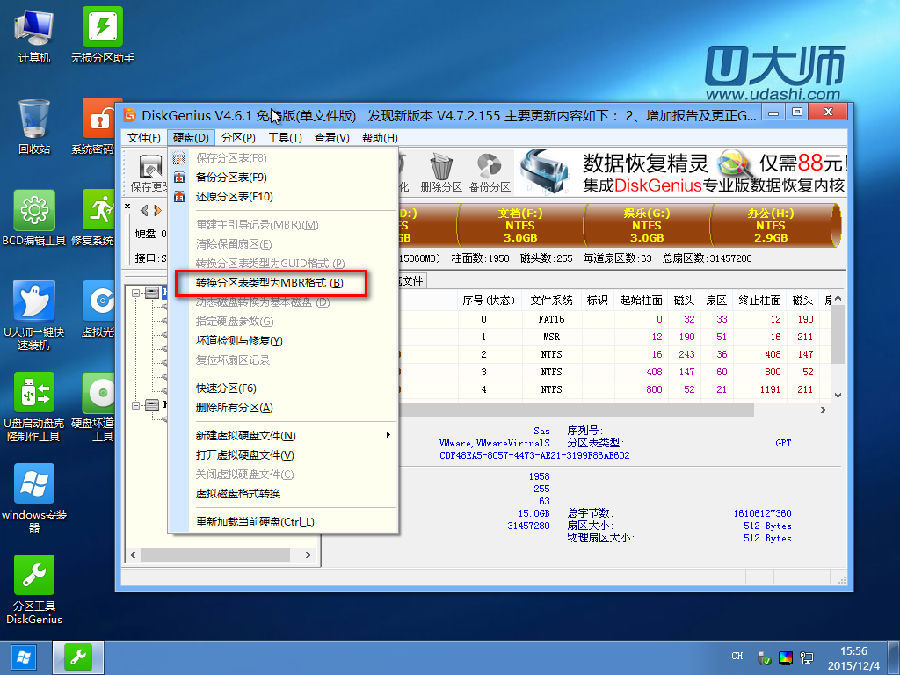The width and height of the screenshot is (900, 675).
Task: Open 回收站 desktop icon
Action: (34, 126)
